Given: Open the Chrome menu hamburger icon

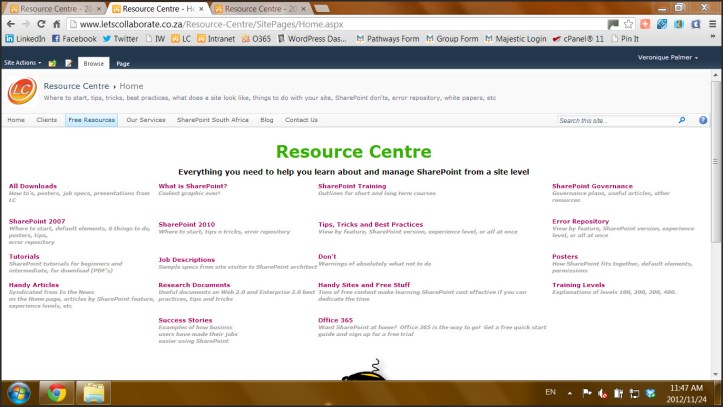Looking at the screenshot, I should (x=711, y=23).
